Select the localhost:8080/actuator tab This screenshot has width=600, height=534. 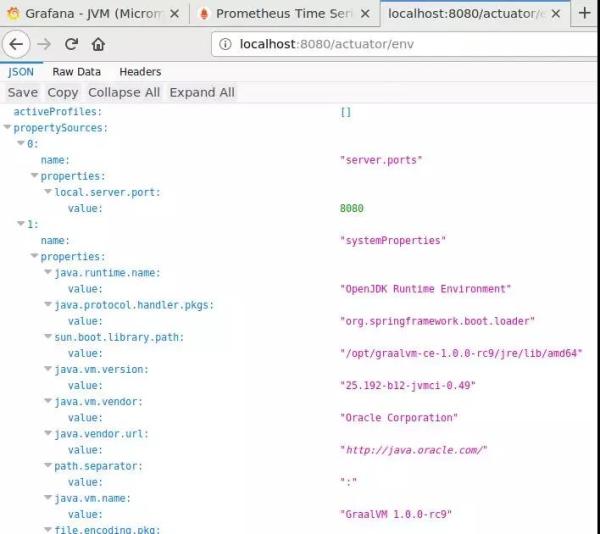[475, 14]
